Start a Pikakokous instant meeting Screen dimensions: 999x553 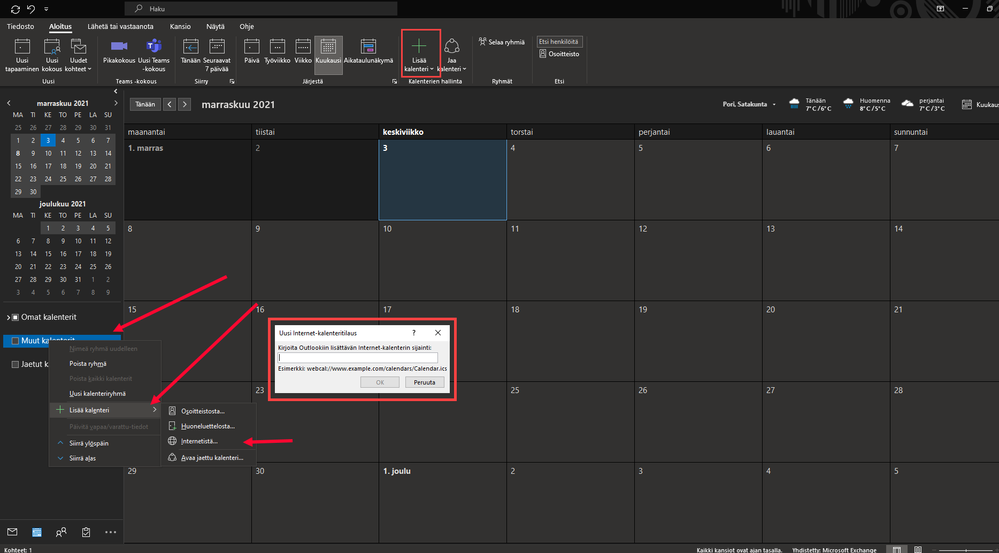(119, 48)
